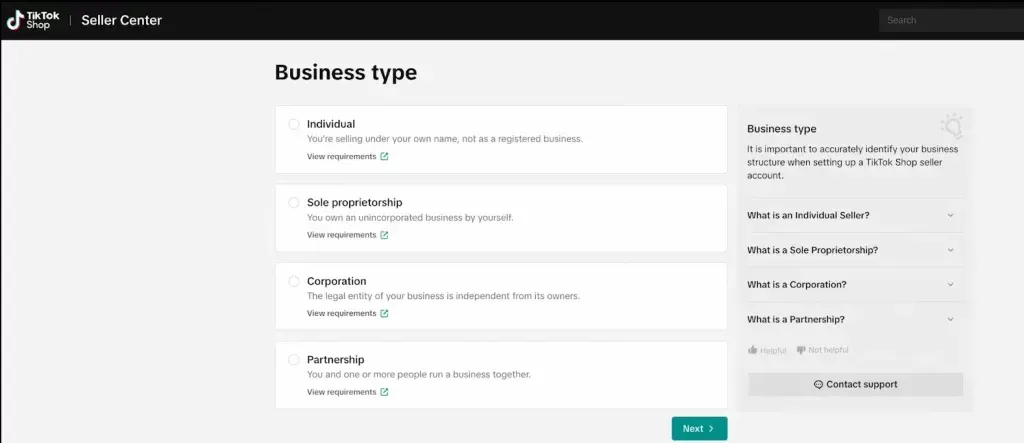This screenshot has height=443, width=1024.
Task: Click the thumbs-down Not helpful icon
Action: coord(801,350)
